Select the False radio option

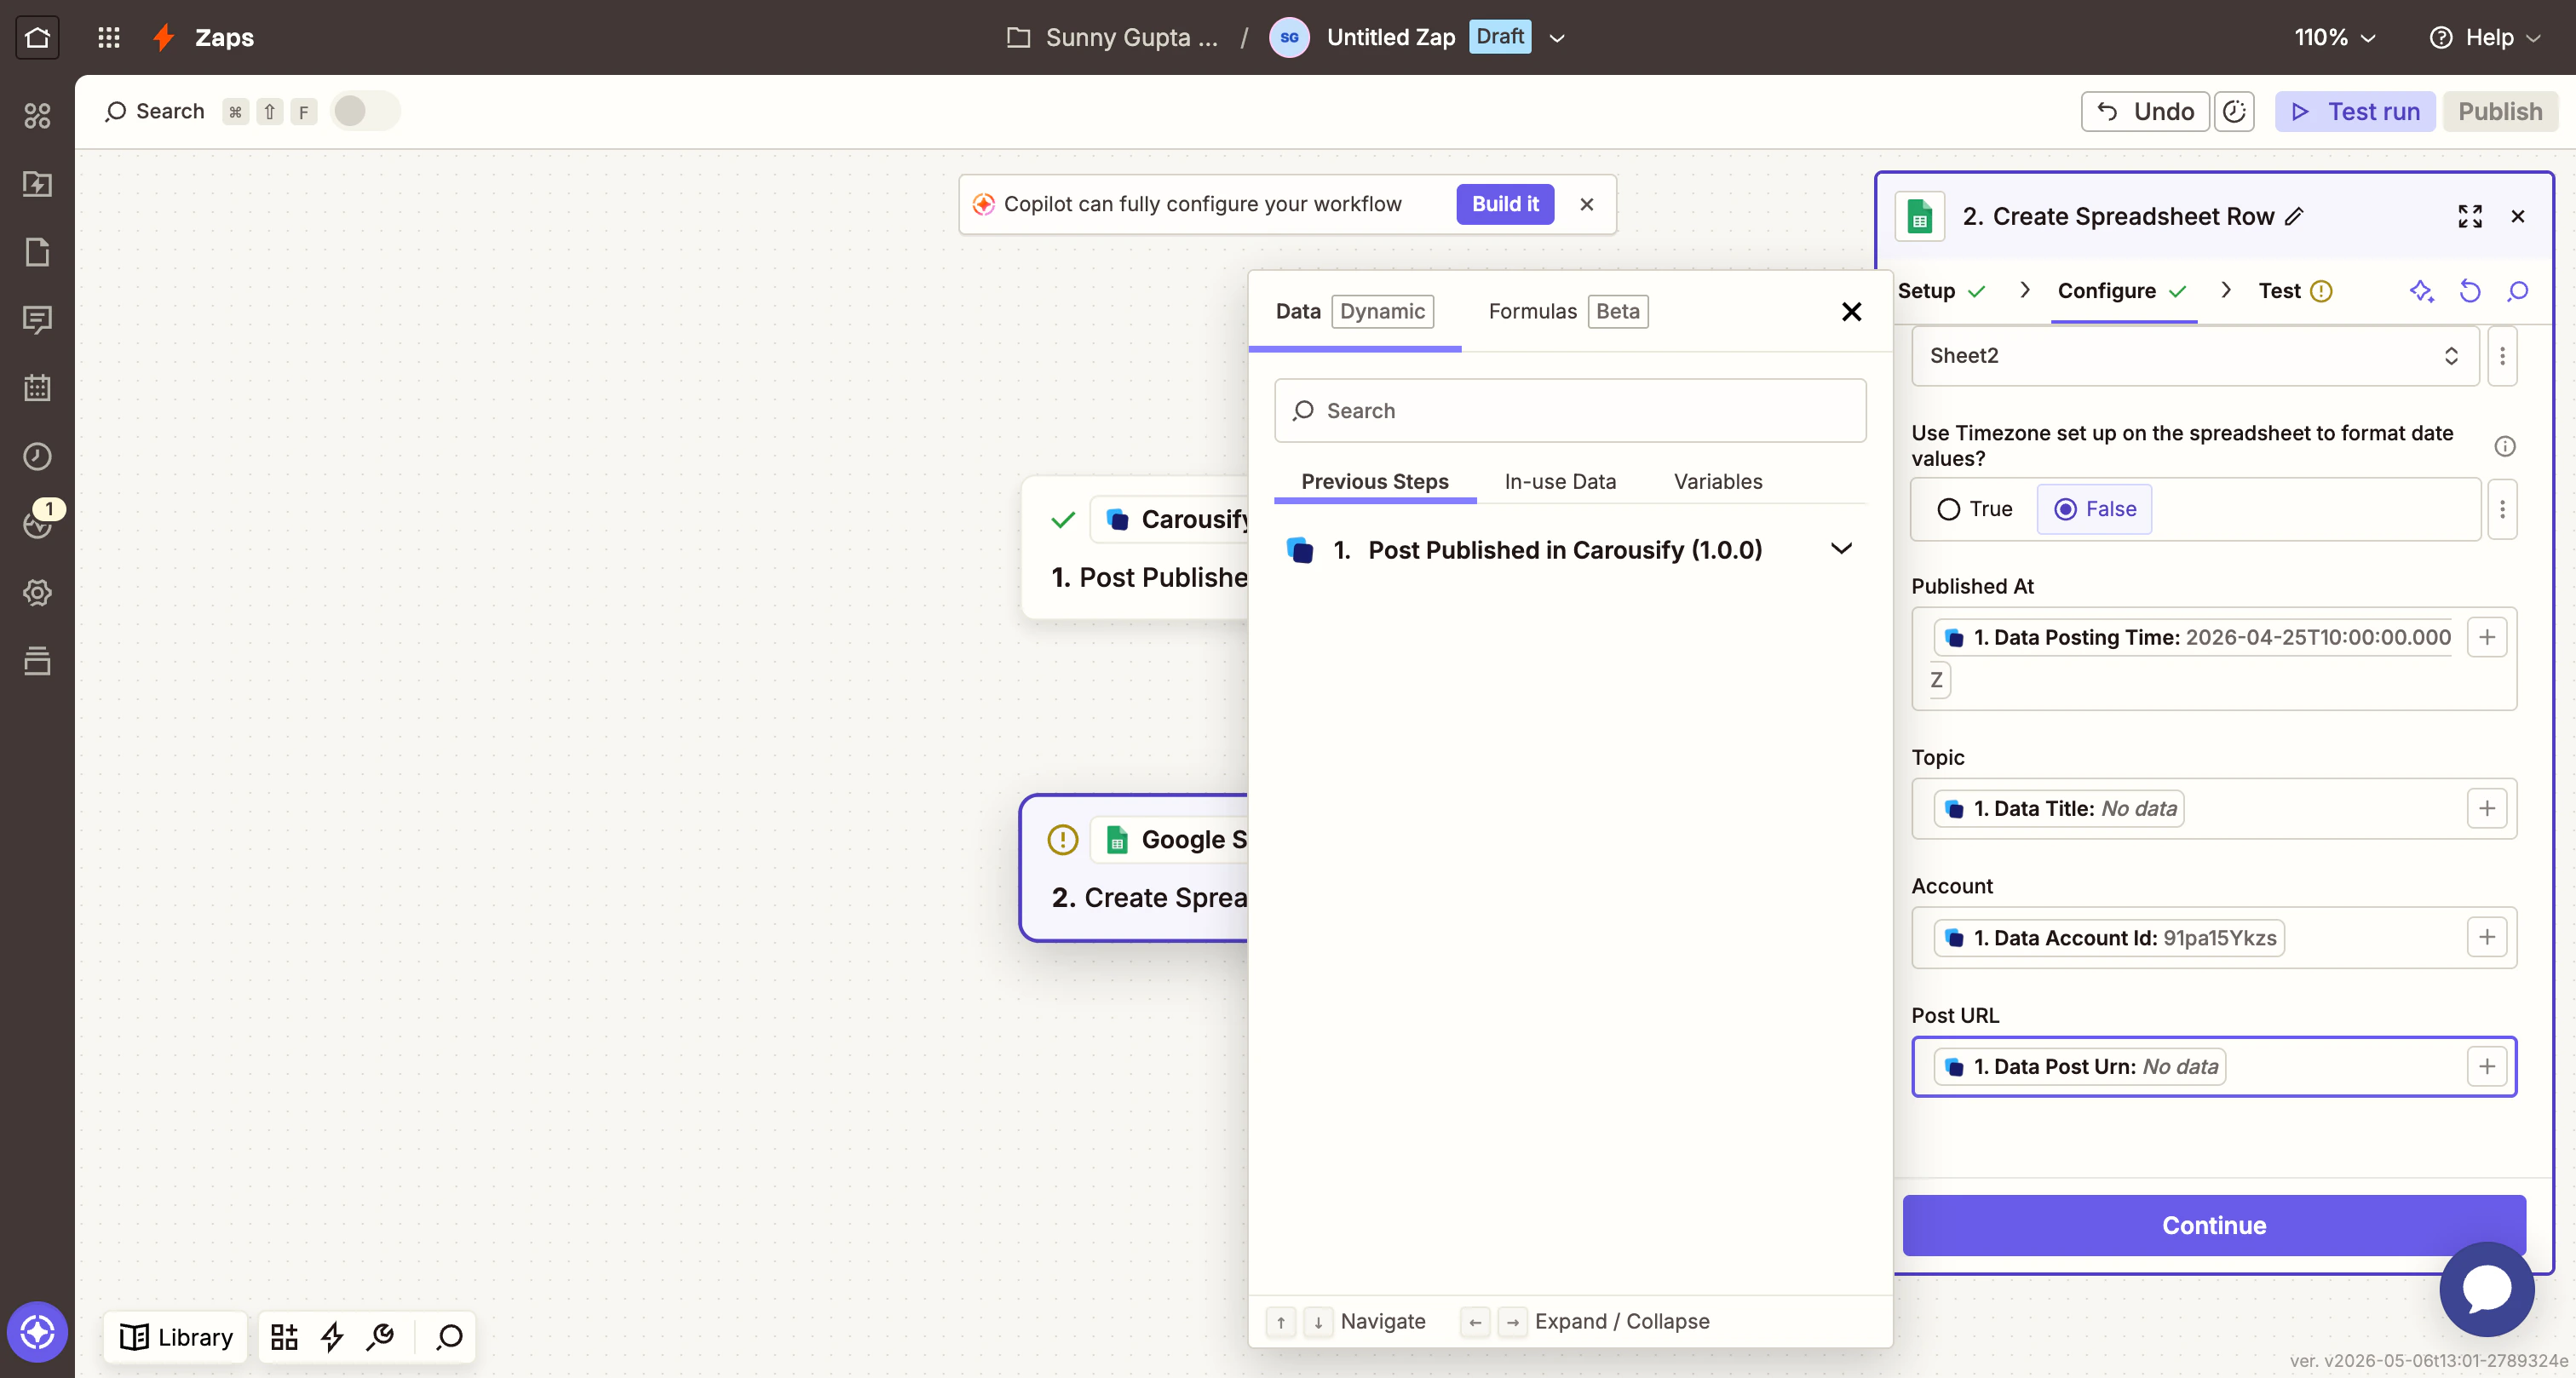pyautogui.click(x=2094, y=509)
